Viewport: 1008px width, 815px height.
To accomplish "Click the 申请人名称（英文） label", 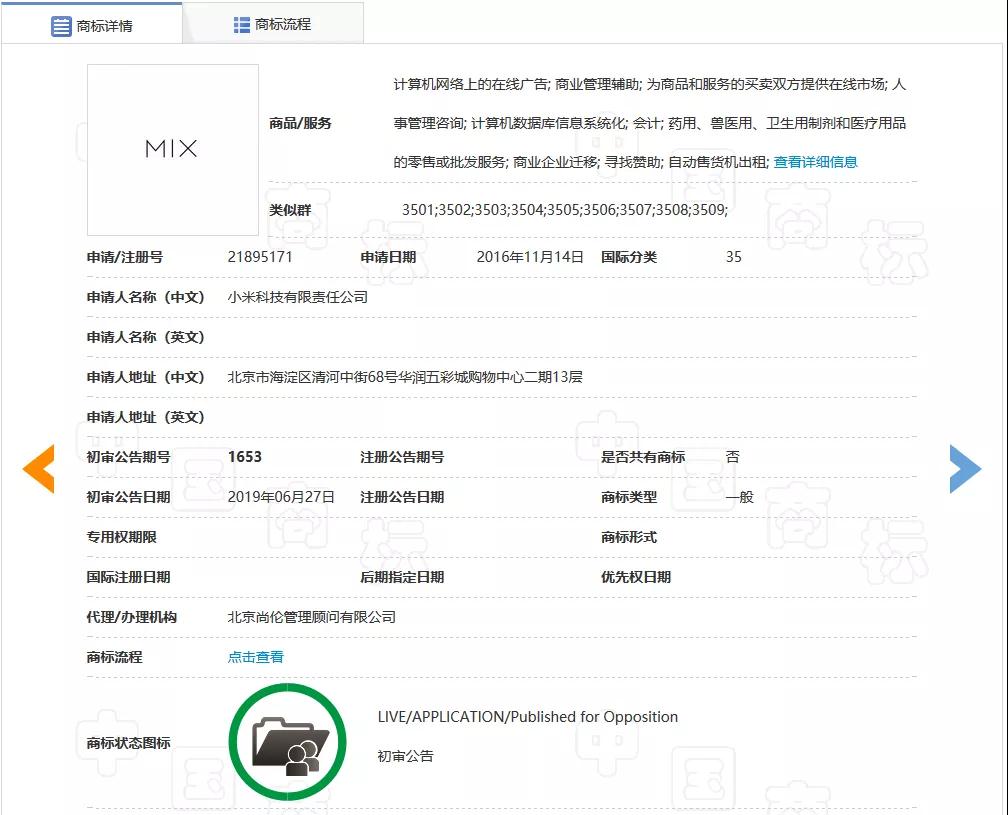I will (145, 337).
